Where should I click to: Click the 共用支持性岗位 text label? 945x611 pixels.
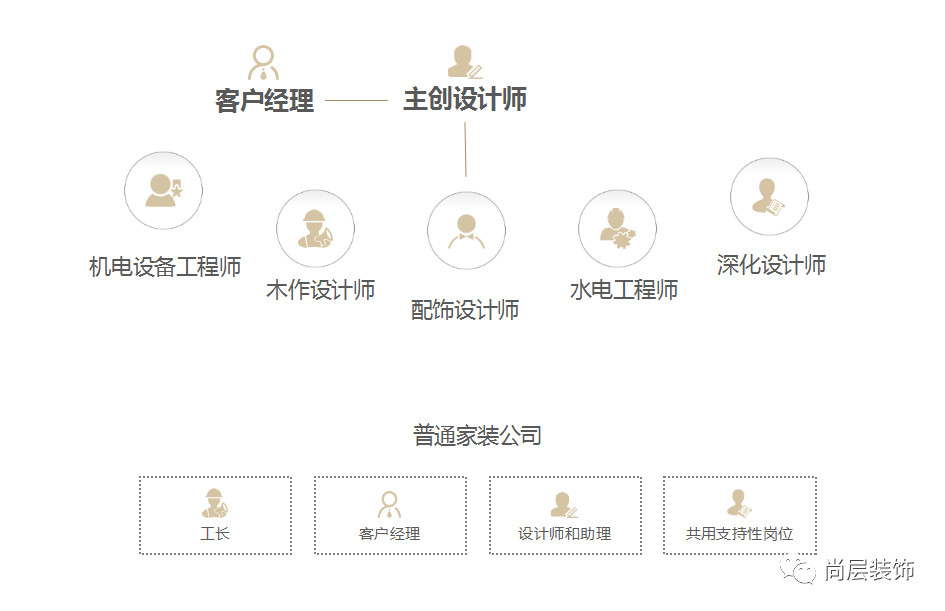(x=739, y=534)
